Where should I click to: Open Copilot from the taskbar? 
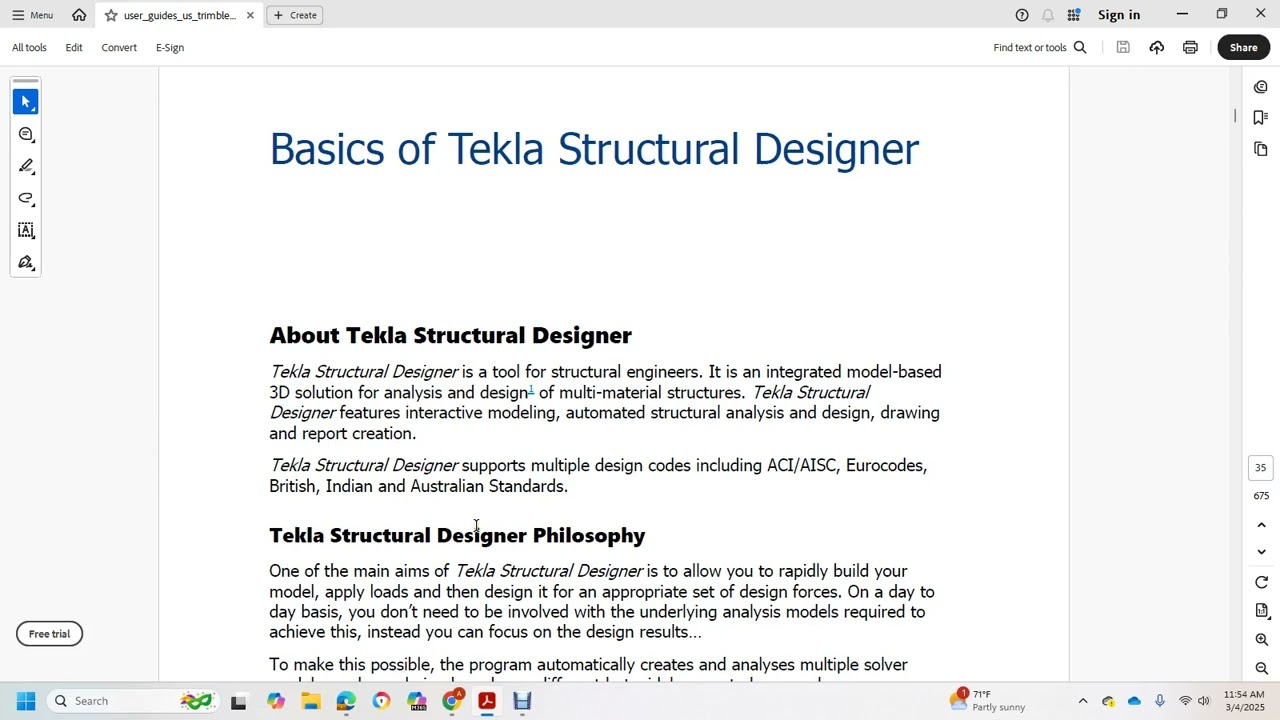coord(275,701)
